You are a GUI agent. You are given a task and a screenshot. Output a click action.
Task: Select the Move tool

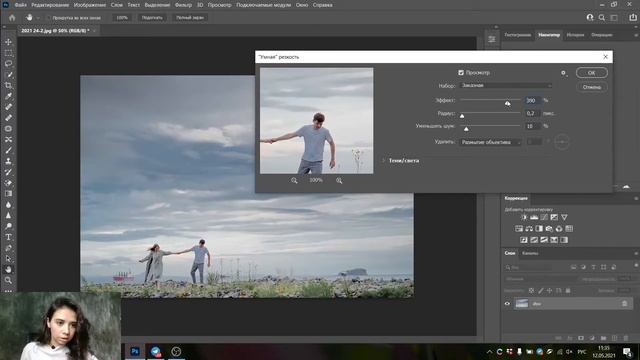[x=8, y=42]
